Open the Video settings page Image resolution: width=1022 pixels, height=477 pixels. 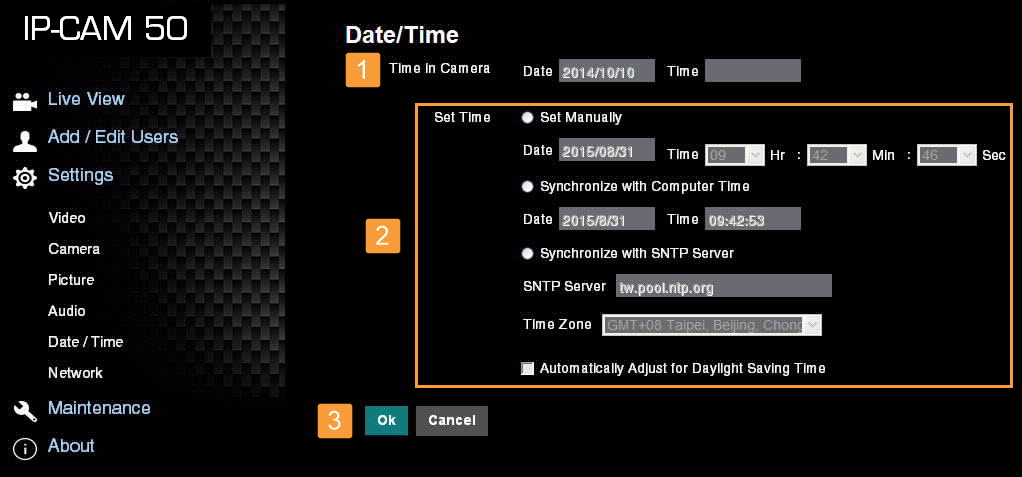point(67,218)
